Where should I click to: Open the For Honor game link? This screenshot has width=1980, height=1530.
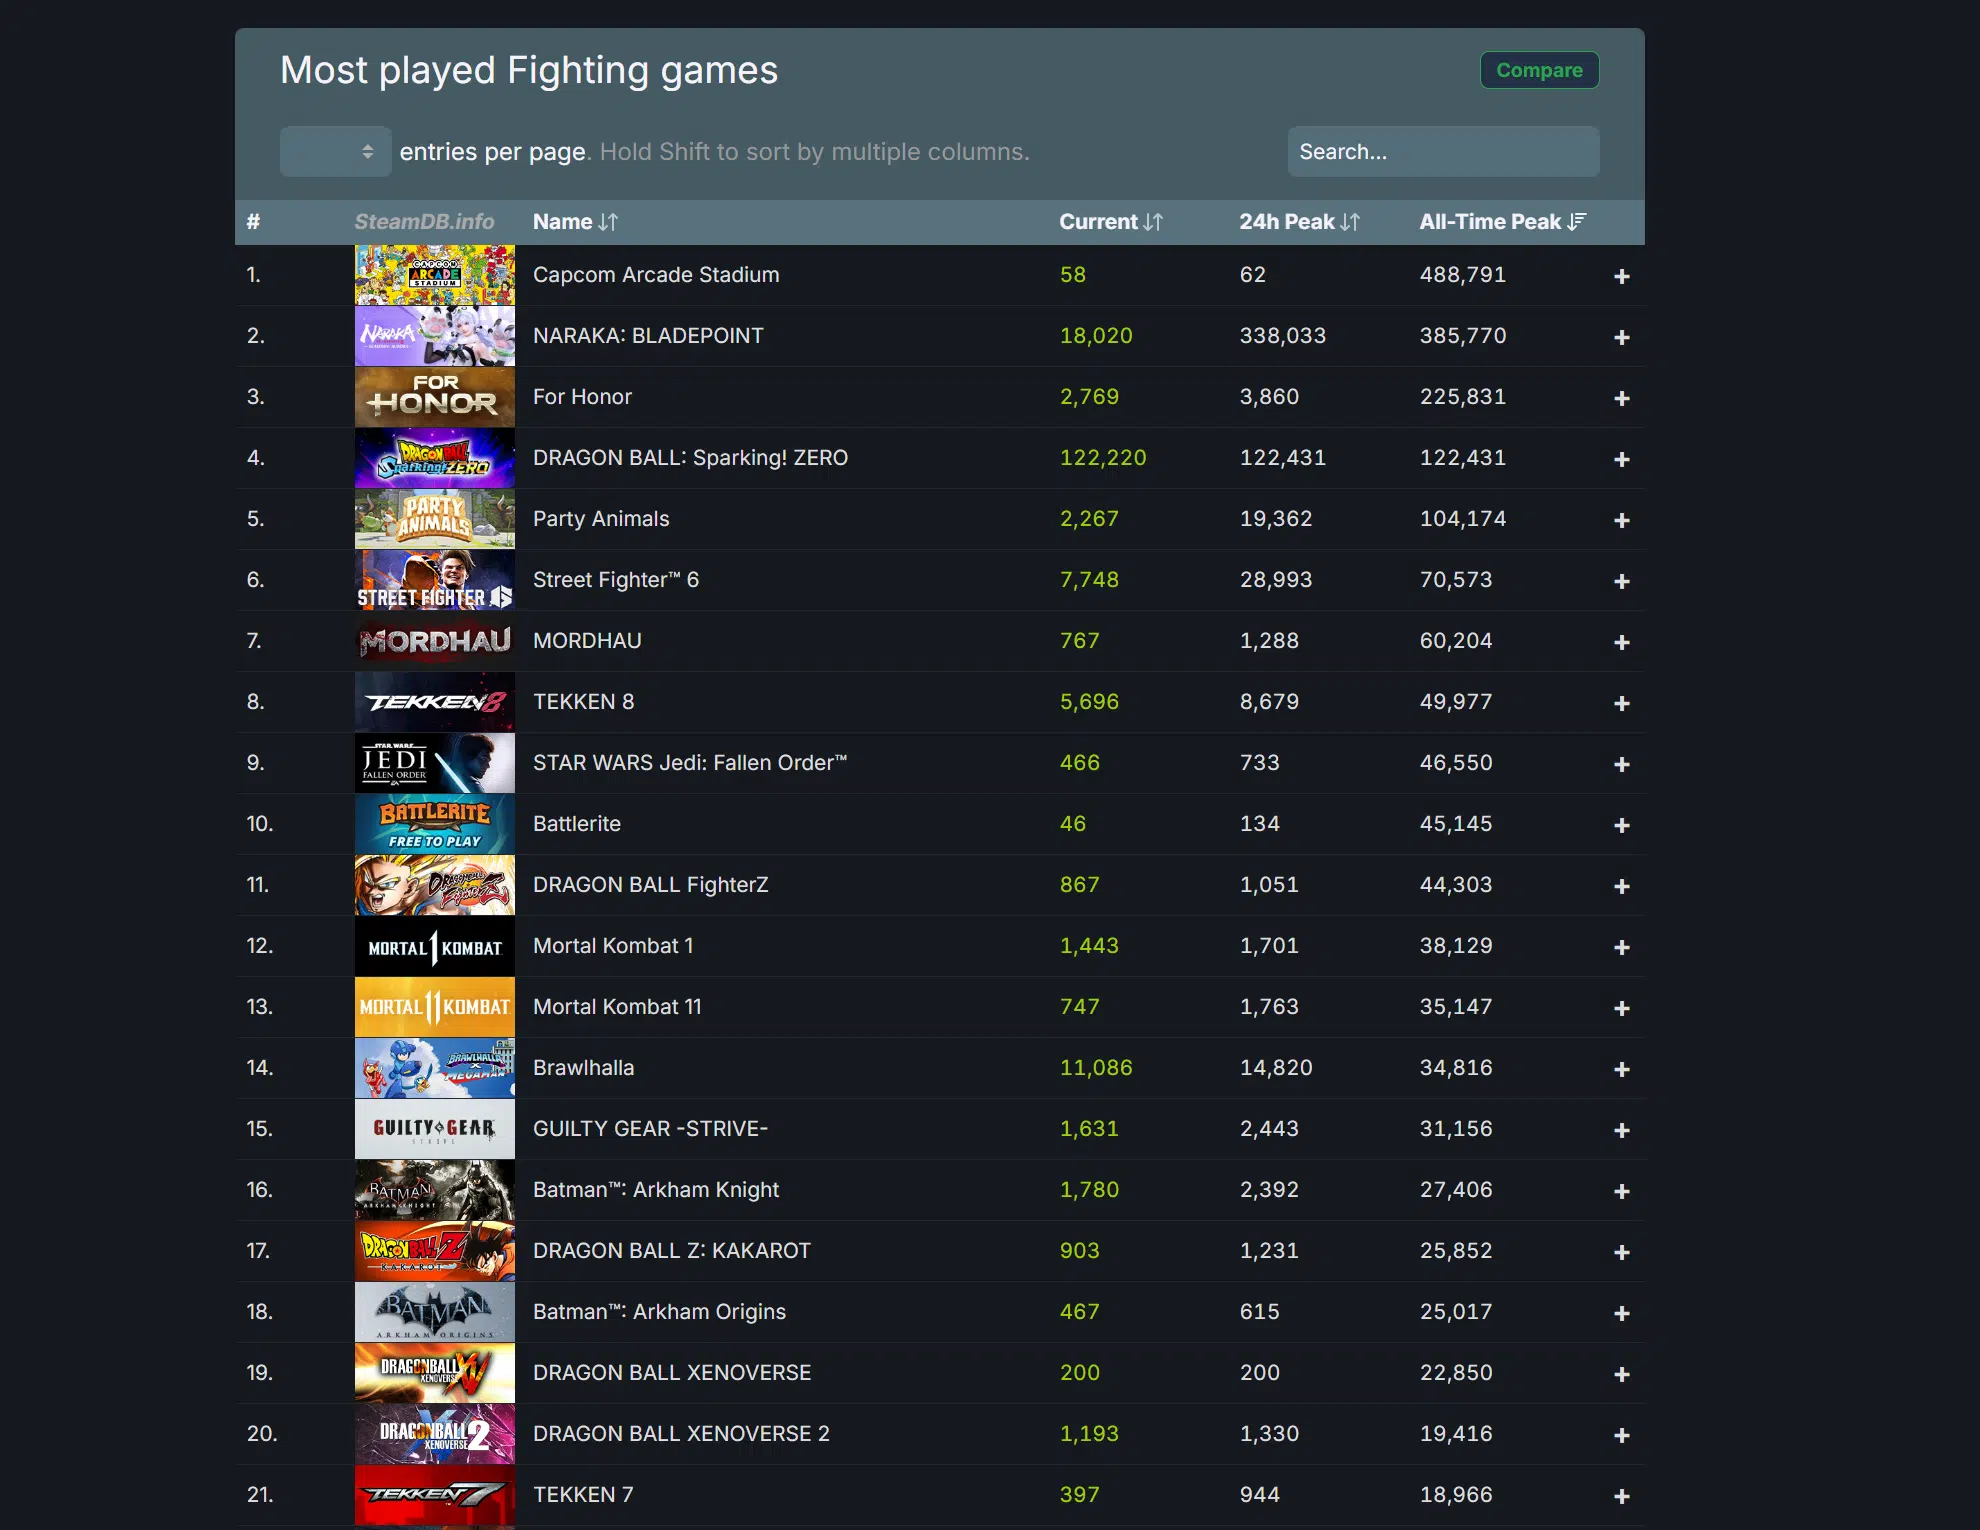[x=582, y=397]
